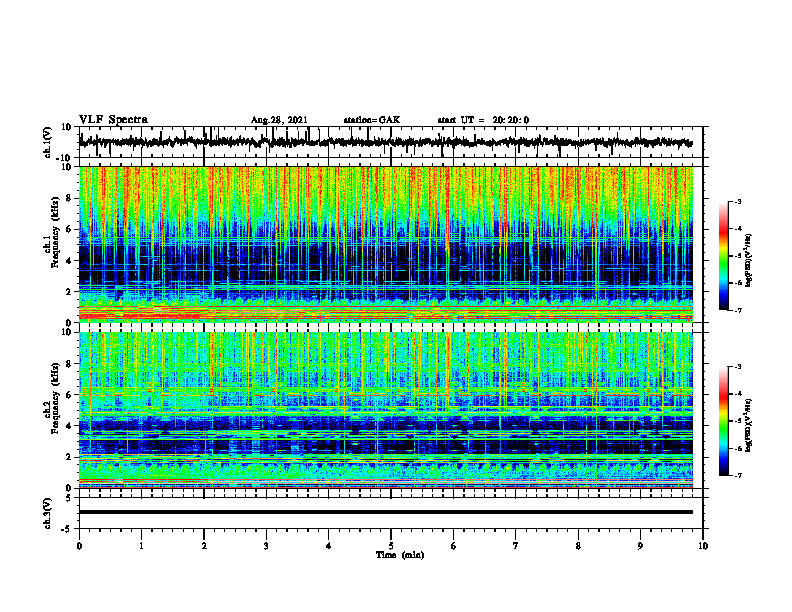Click the "5" tick on ch.3 voltage axis
The image size is (792, 612).
click(69, 498)
